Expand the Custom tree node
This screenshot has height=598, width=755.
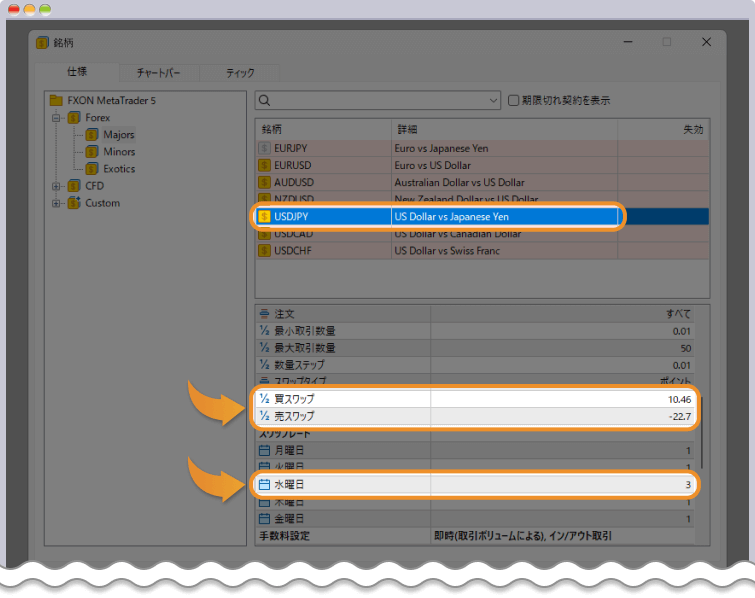point(57,203)
